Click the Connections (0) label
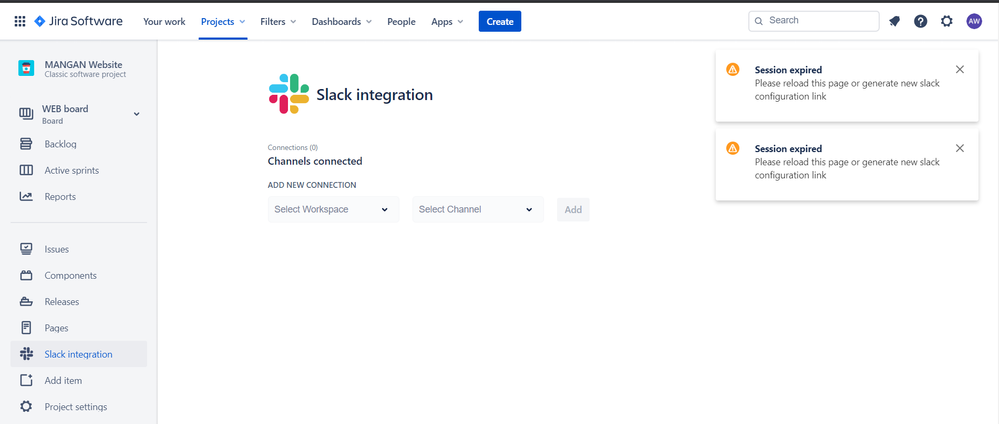Screen dimensions: 999x424 point(292,147)
